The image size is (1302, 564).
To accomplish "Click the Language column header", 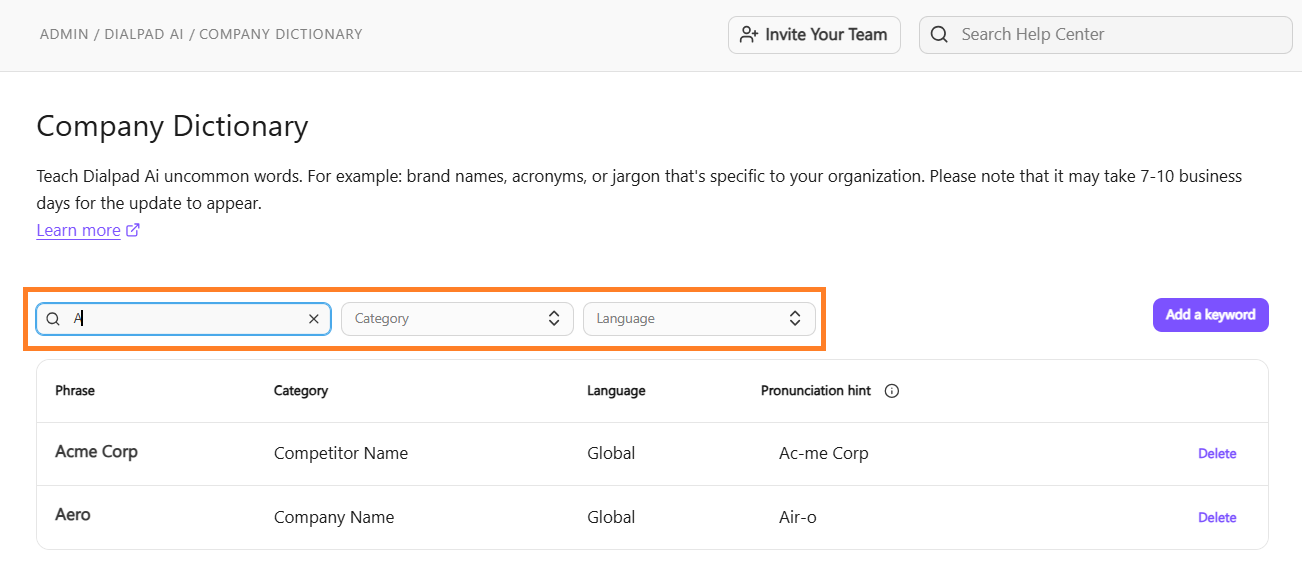I will pyautogui.click(x=616, y=391).
